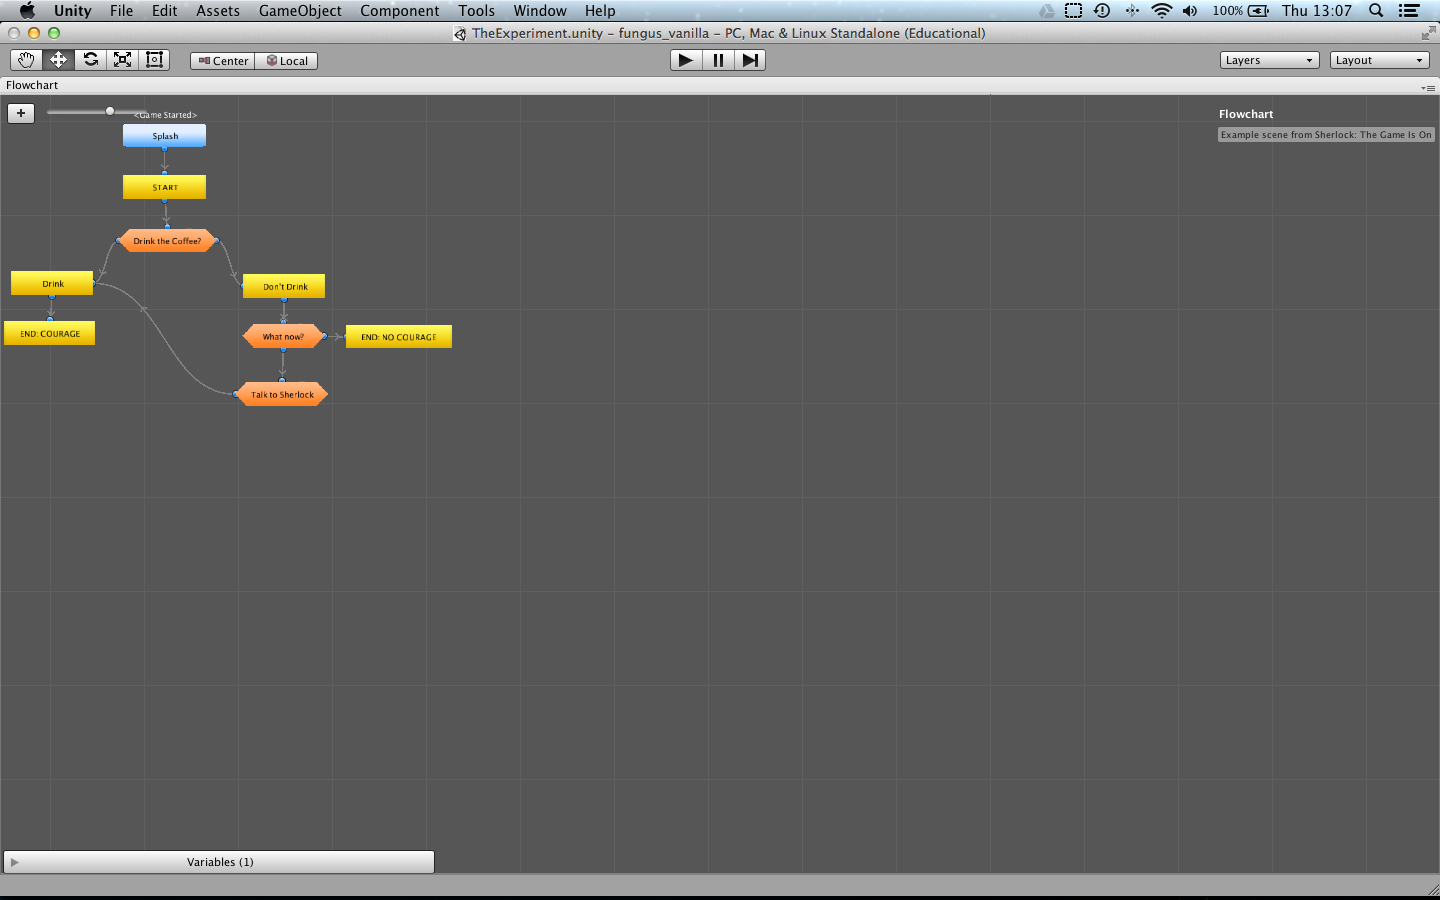
Task: Select the Drink the Coffee? block
Action: 167,241
